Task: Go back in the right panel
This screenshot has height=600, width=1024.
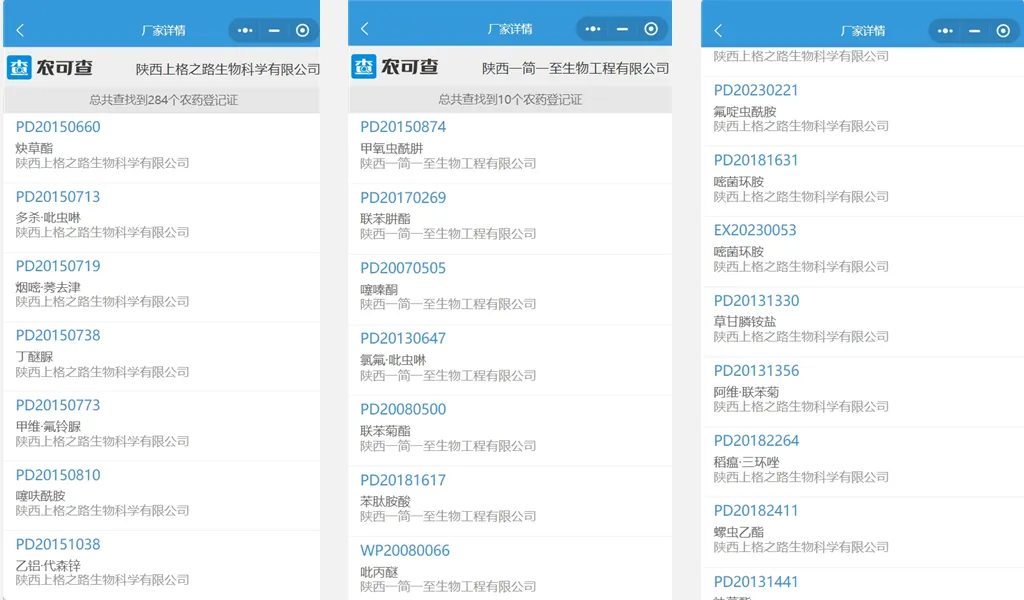Action: (718, 30)
